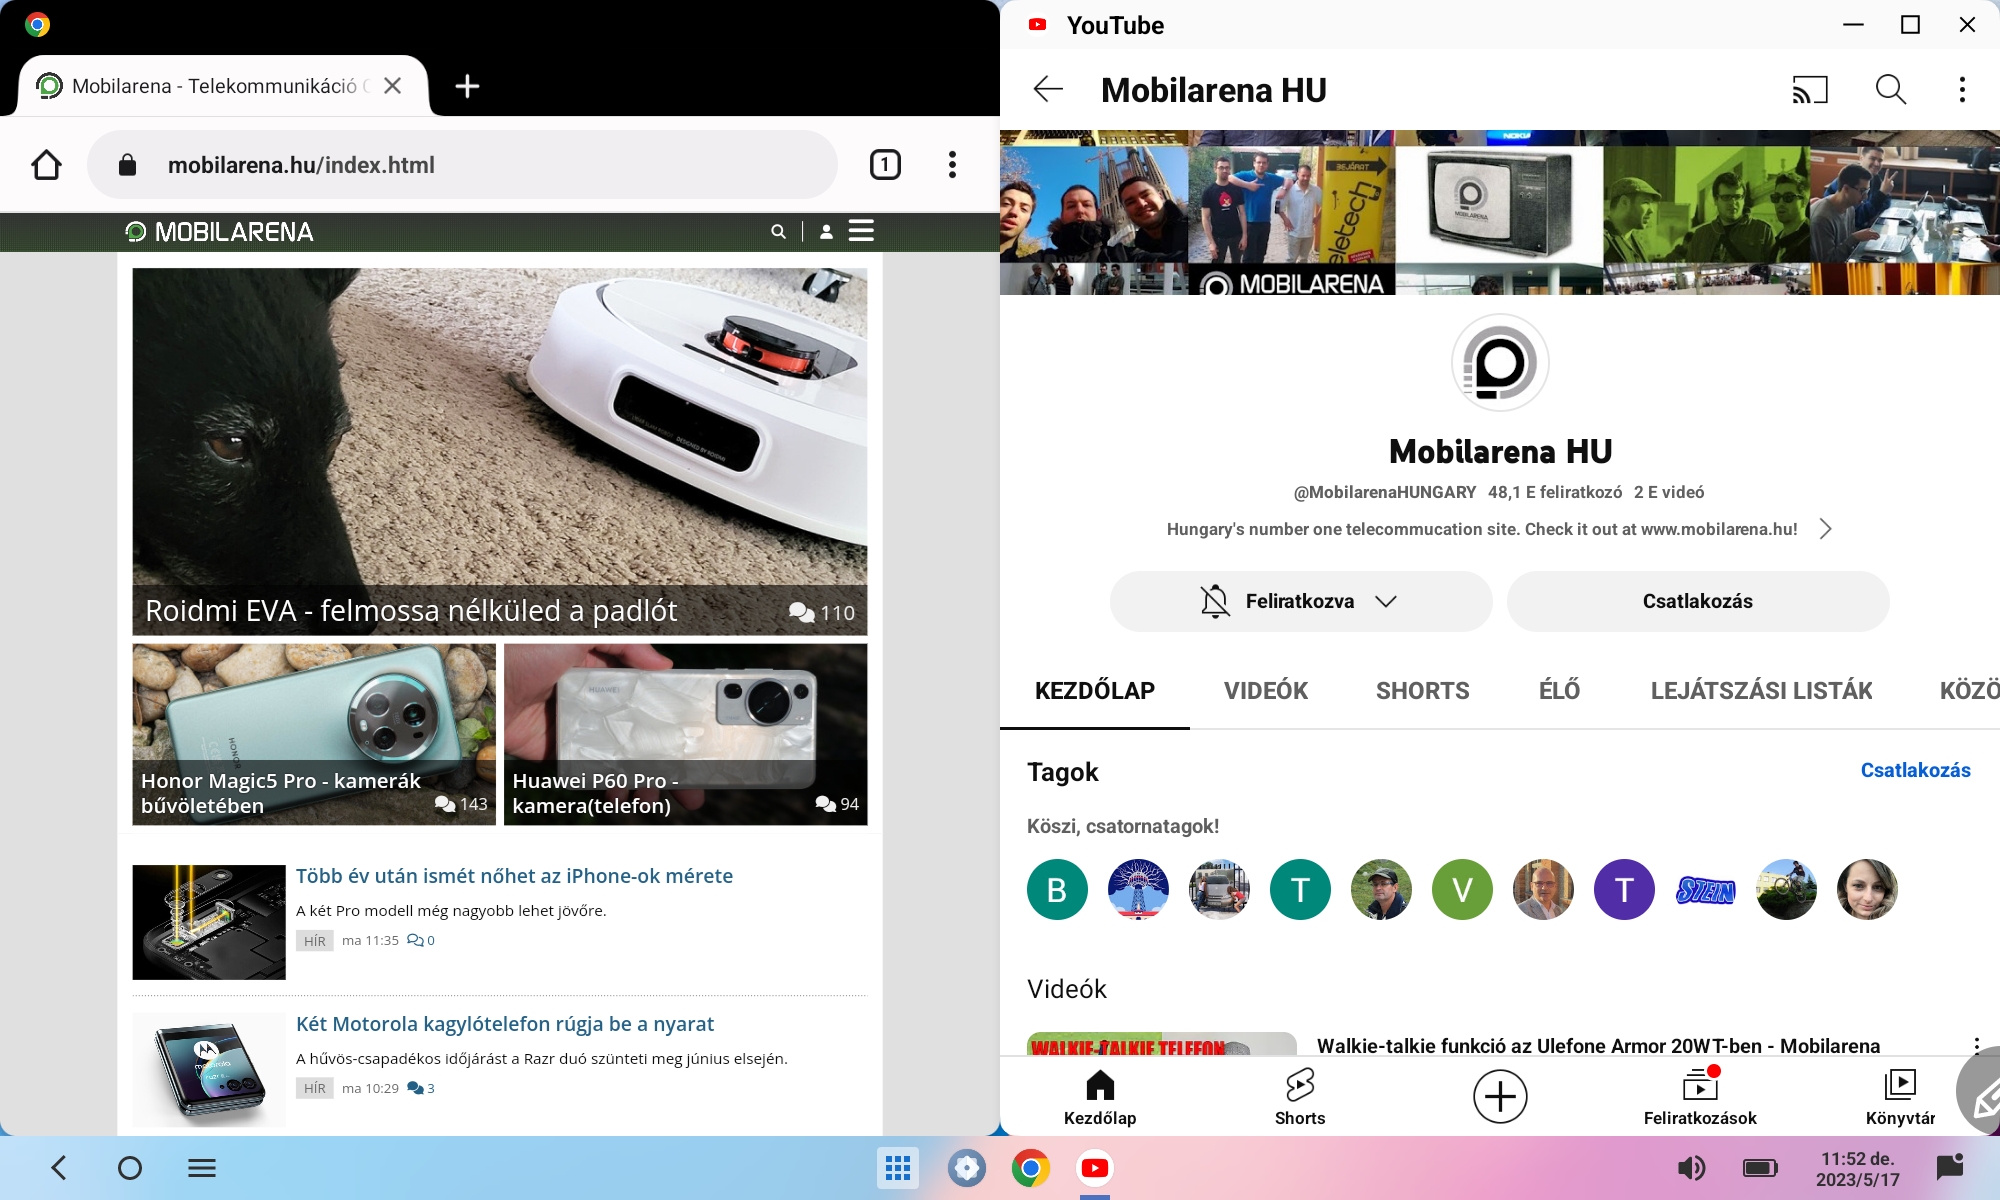Image resolution: width=2000 pixels, height=1200 pixels.
Task: Open Roidmi EVA featured article image
Action: [500, 451]
